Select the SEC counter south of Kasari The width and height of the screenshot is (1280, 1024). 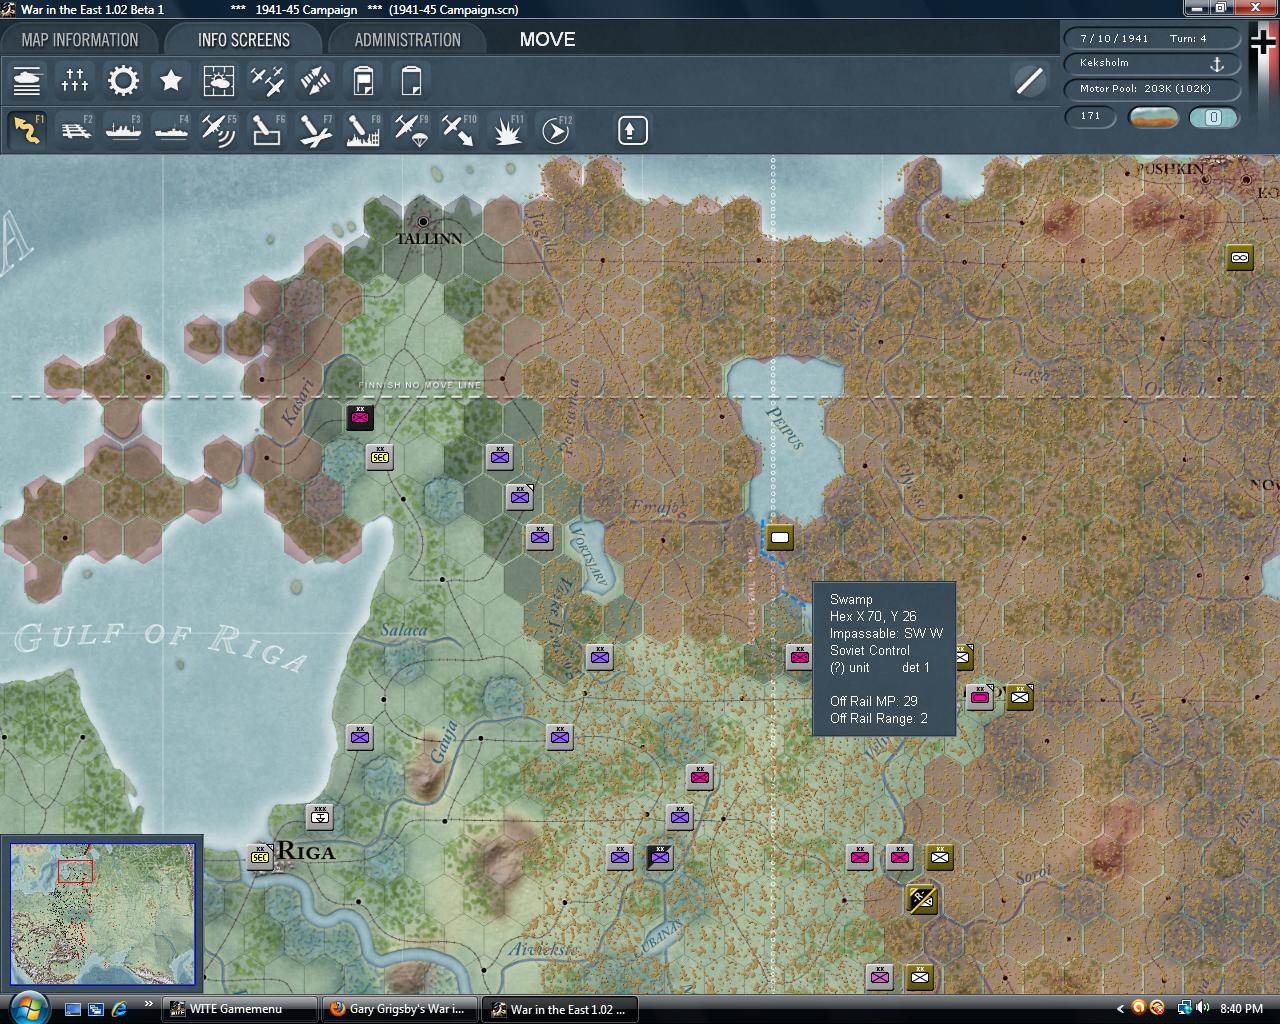[380, 457]
